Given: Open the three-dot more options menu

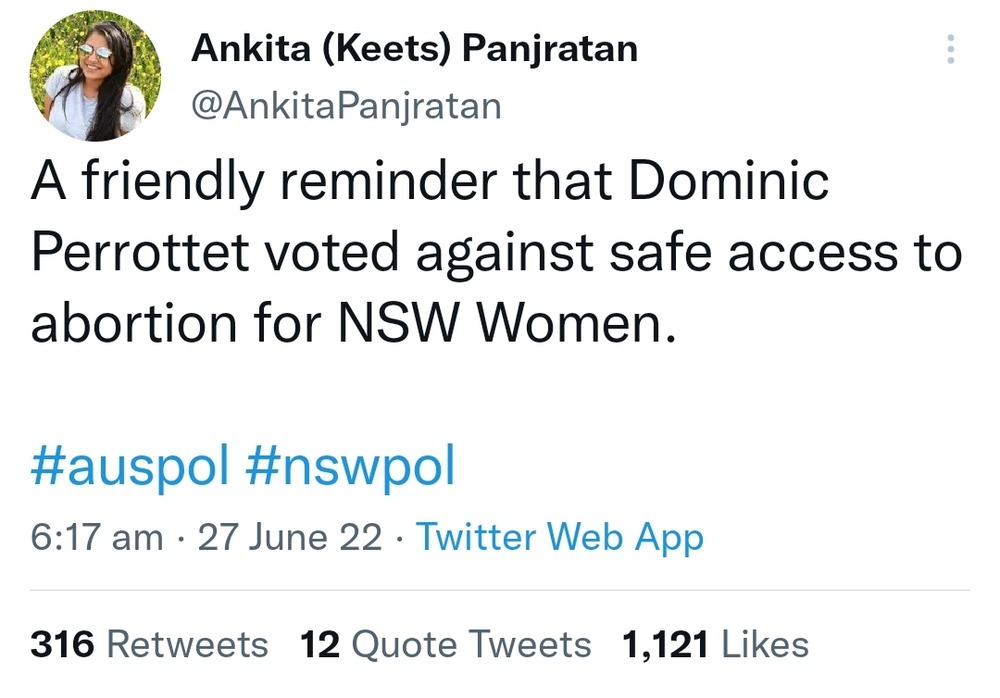Looking at the screenshot, I should (x=950, y=49).
